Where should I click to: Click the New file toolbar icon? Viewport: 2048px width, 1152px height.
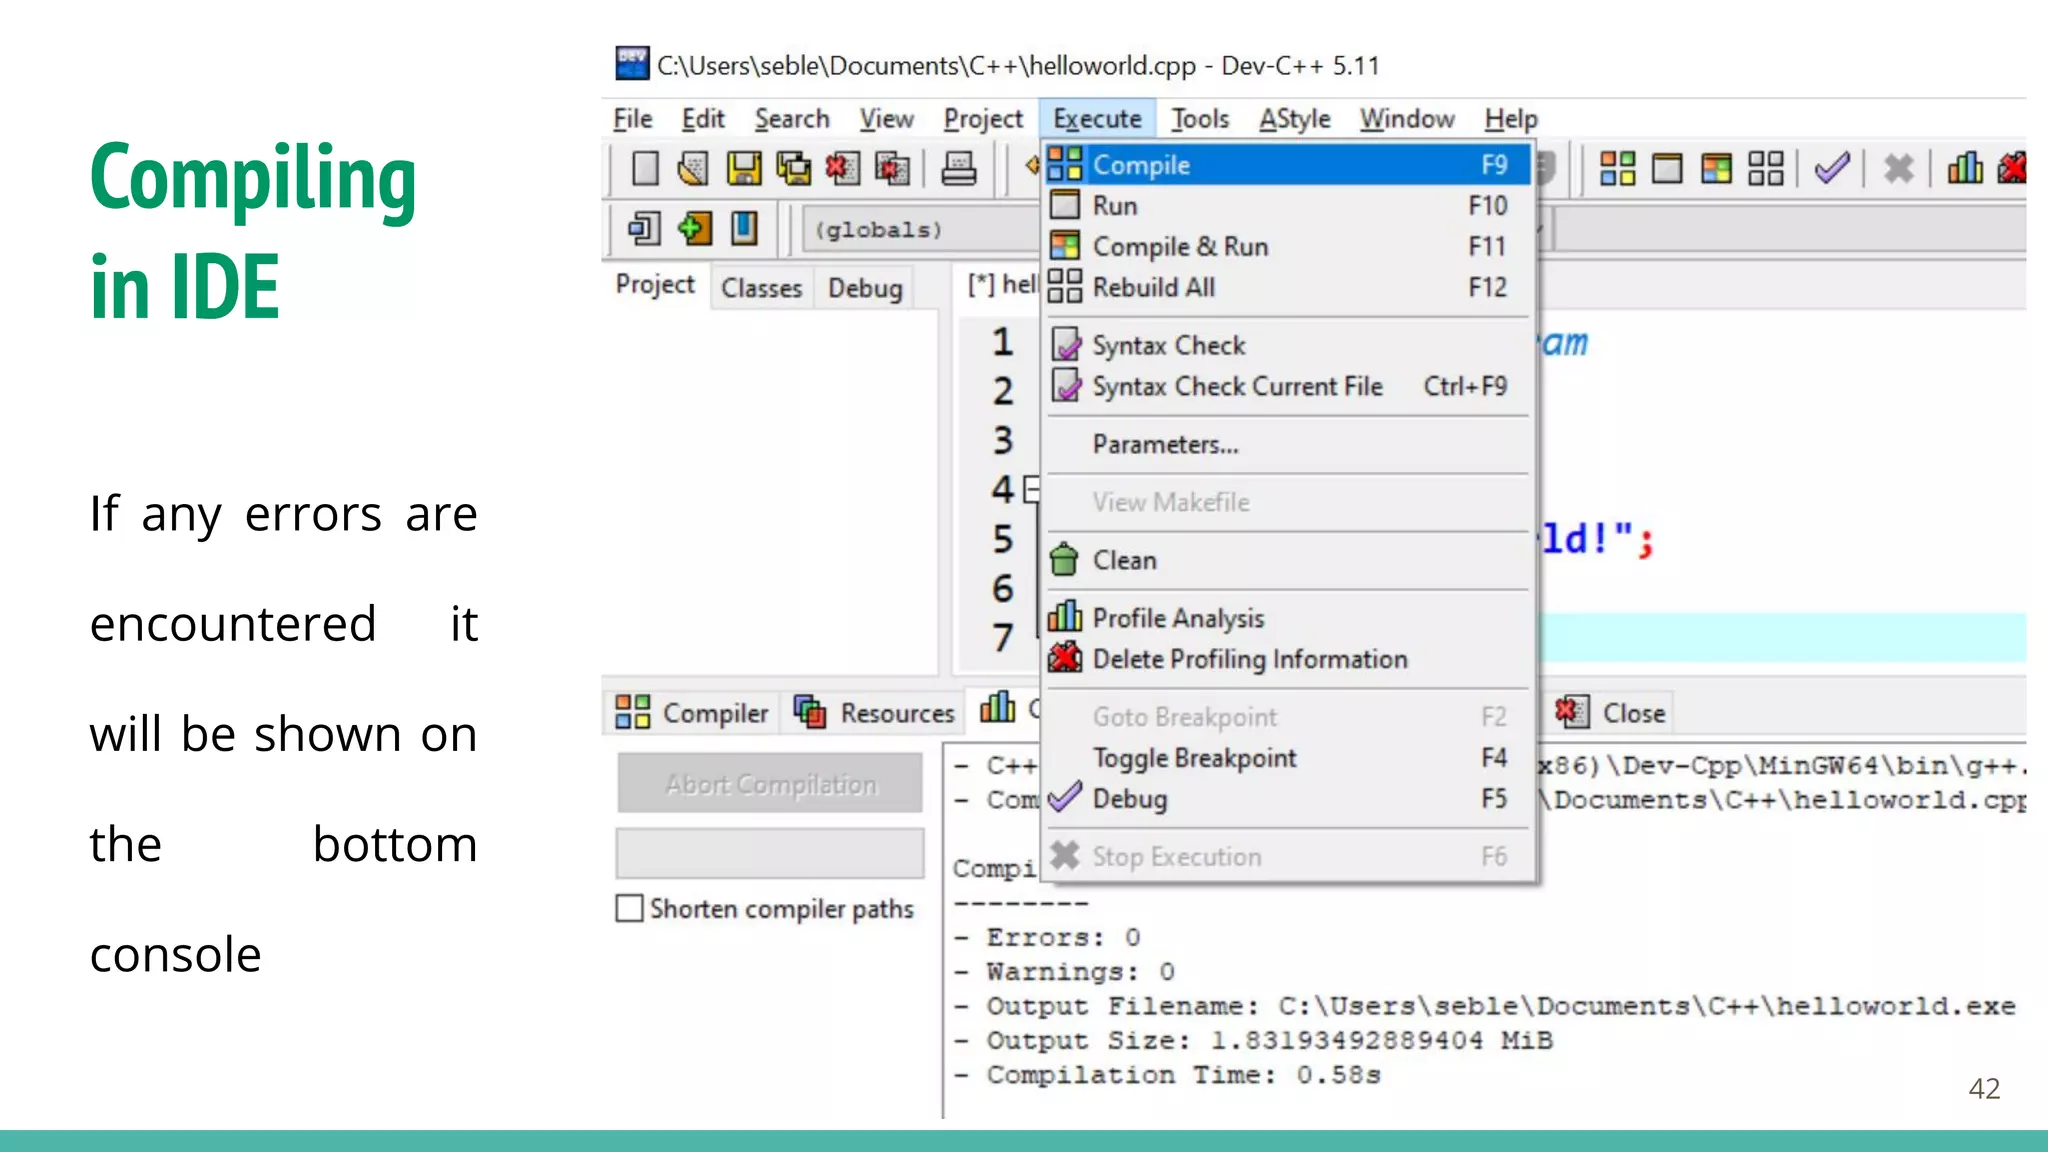(x=646, y=168)
